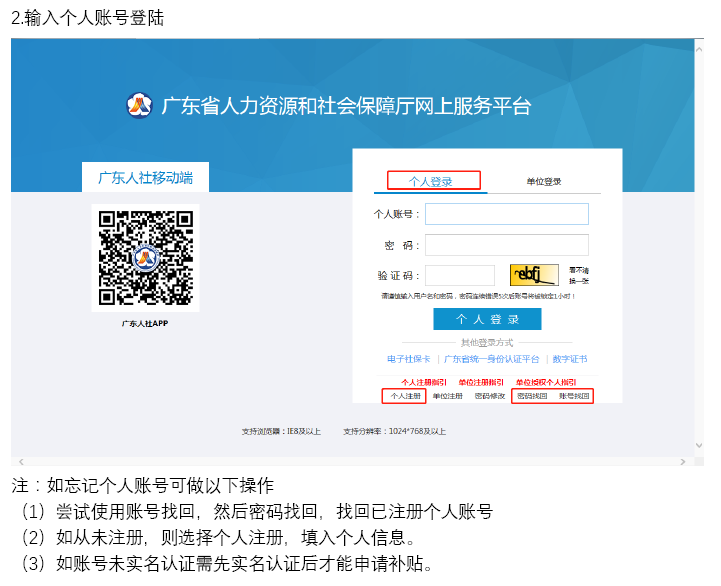The height and width of the screenshot is (586, 721).
Task: Click the text 支持浏览器：IE8及以上
Action: pyautogui.click(x=281, y=431)
